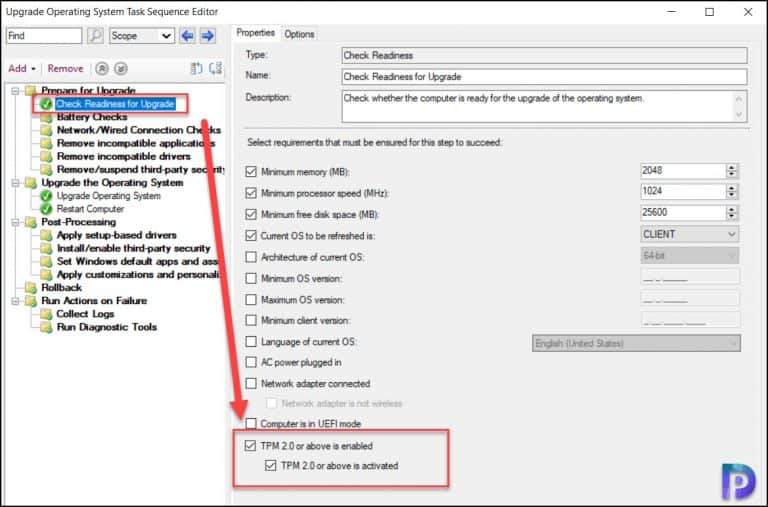Click into the Find search field
Screen dimensions: 768x507
pyautogui.click(x=44, y=36)
